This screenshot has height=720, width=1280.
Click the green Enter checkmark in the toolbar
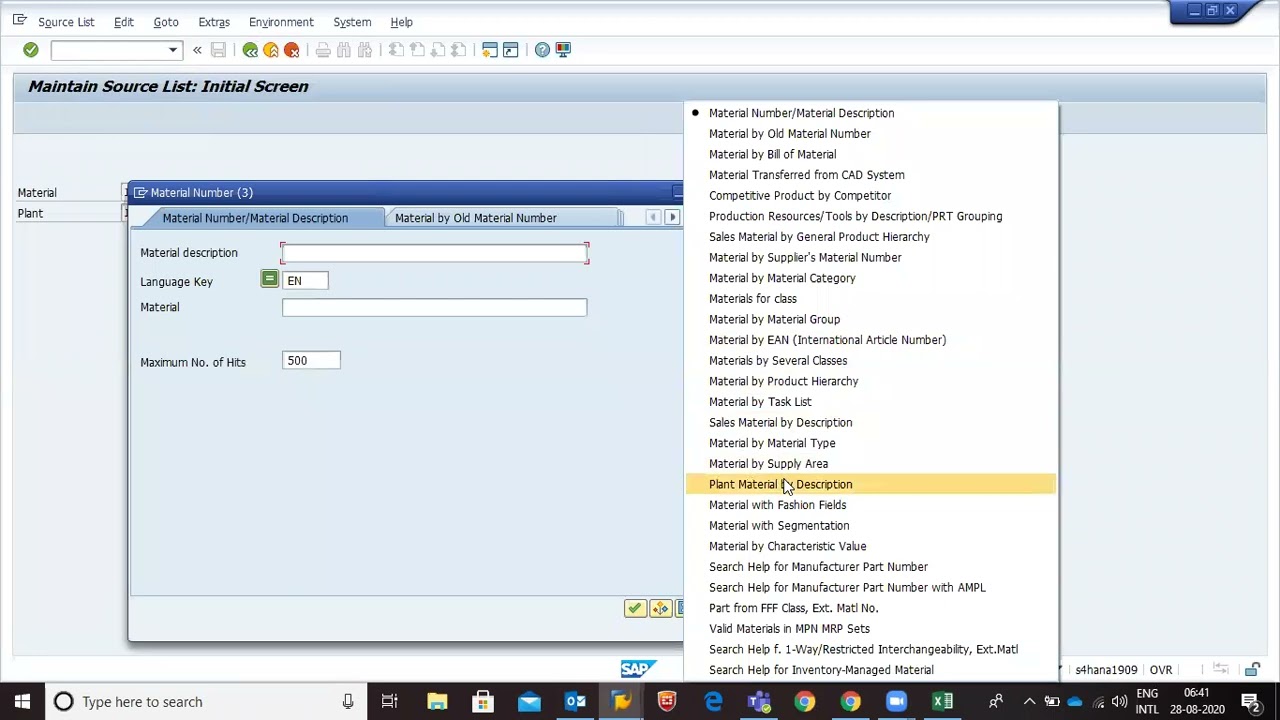(x=31, y=50)
